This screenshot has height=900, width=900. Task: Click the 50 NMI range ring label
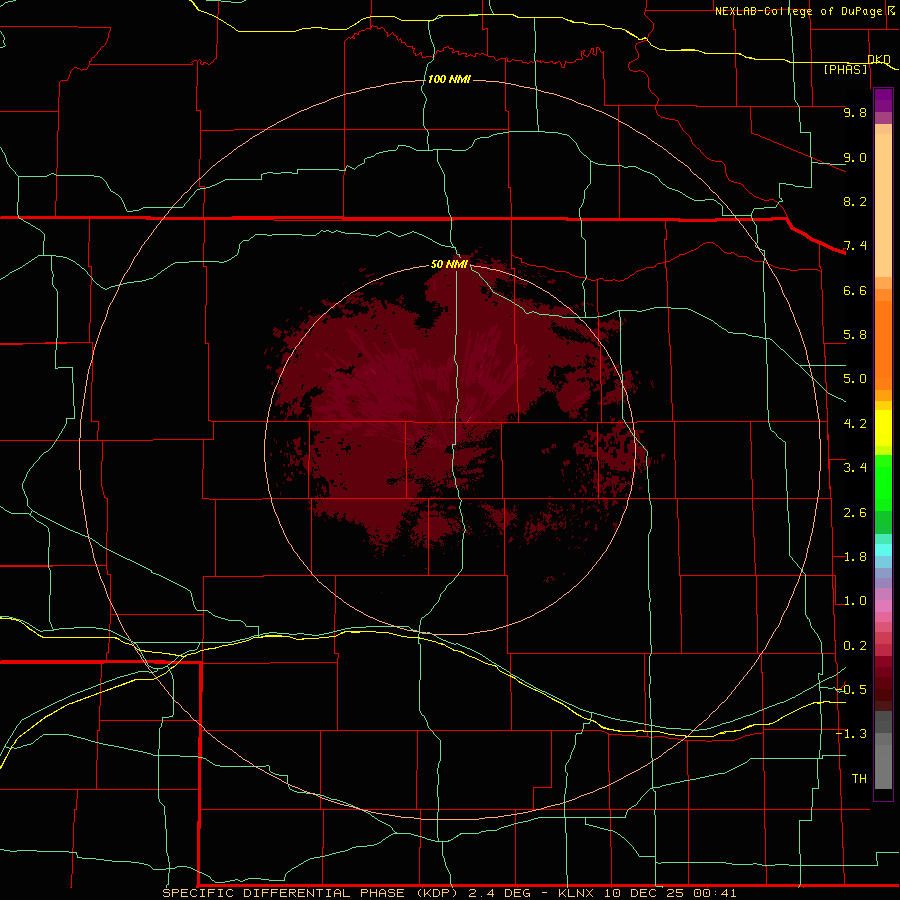[449, 264]
